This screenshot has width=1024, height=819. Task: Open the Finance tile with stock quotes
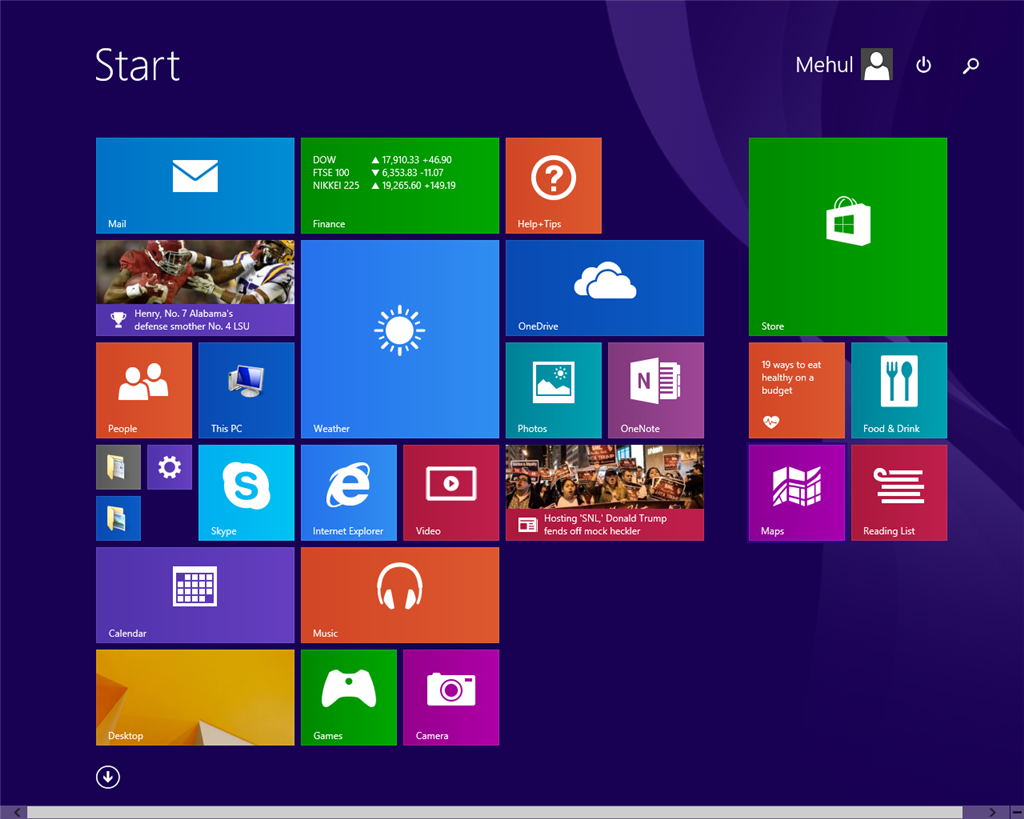pyautogui.click(x=400, y=185)
